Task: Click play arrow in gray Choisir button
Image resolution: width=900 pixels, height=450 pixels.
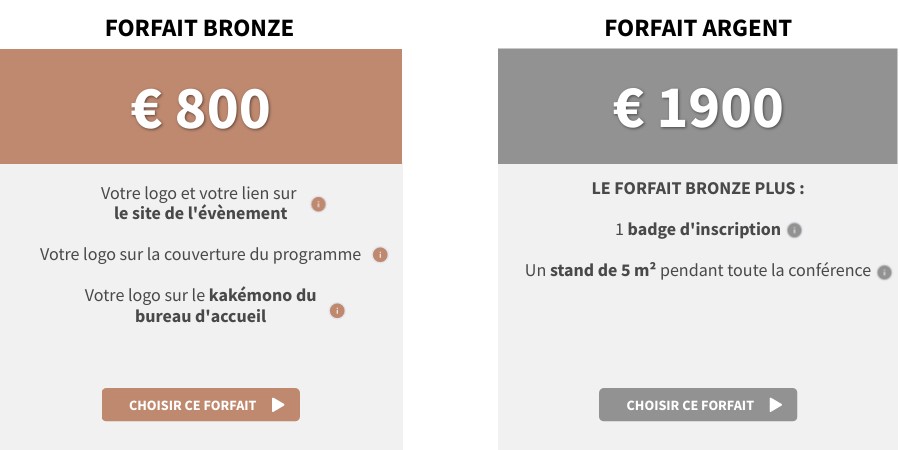Action: click(776, 405)
